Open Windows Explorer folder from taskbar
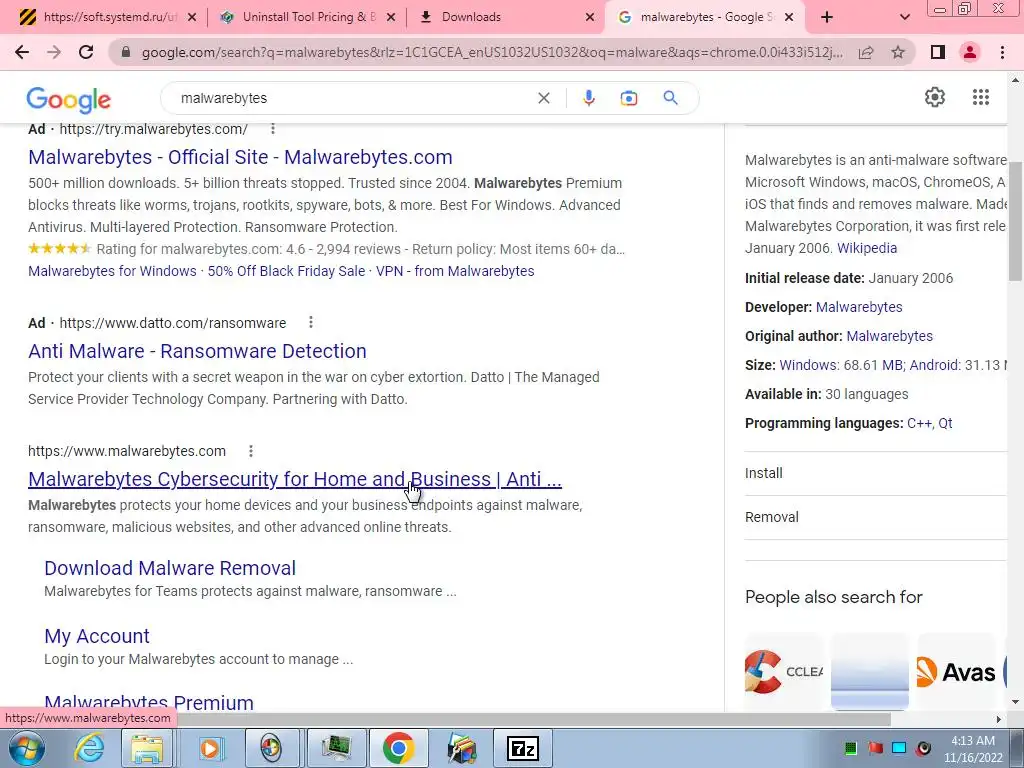1024x768 pixels. pyautogui.click(x=147, y=748)
